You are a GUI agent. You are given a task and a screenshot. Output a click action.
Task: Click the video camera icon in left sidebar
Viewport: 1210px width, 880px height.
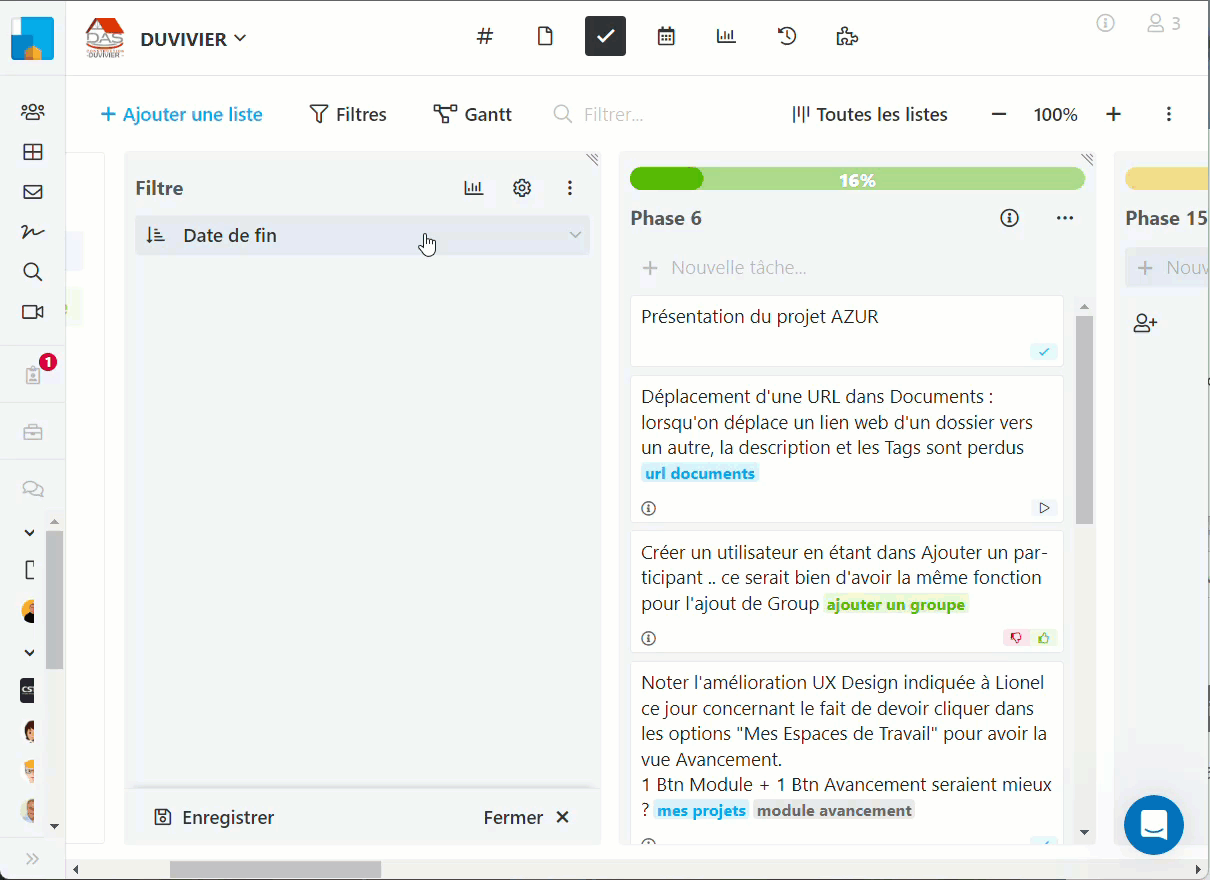[x=33, y=312]
